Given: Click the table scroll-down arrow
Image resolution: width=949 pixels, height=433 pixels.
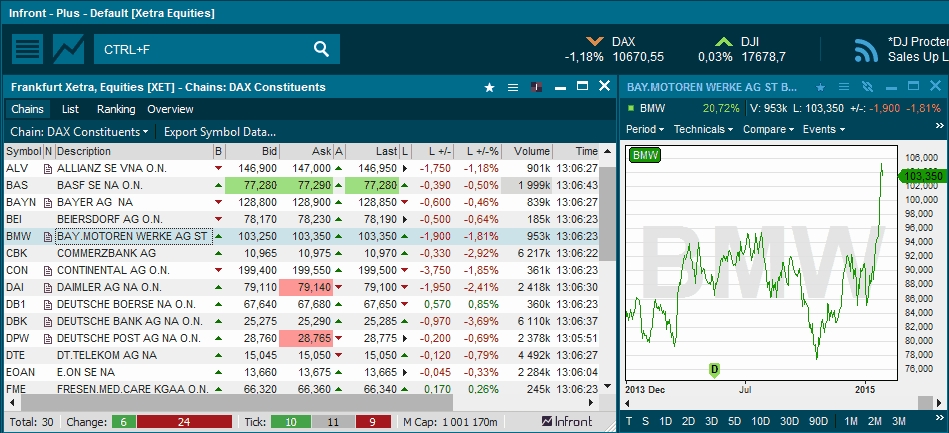Looking at the screenshot, I should 607,386.
